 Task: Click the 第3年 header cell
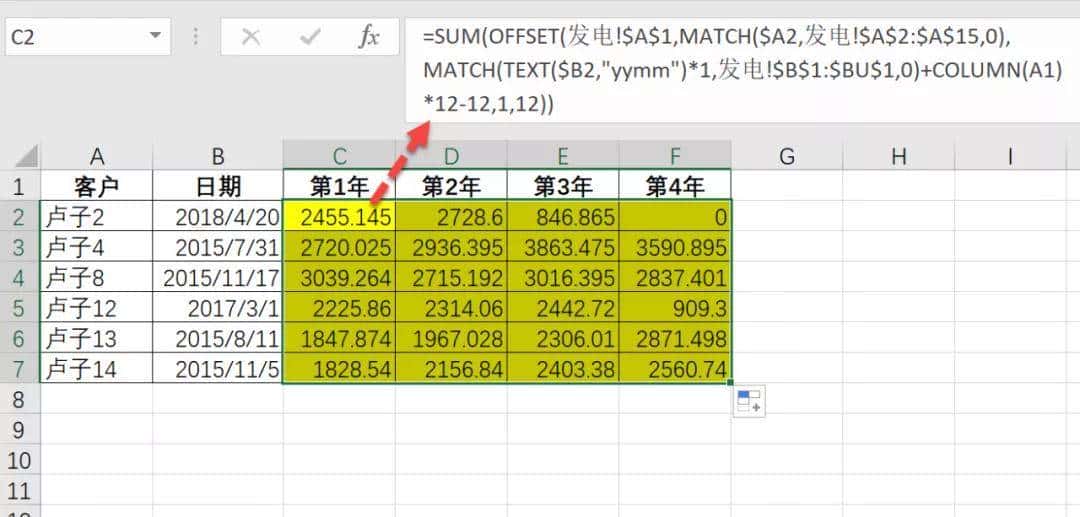(563, 186)
